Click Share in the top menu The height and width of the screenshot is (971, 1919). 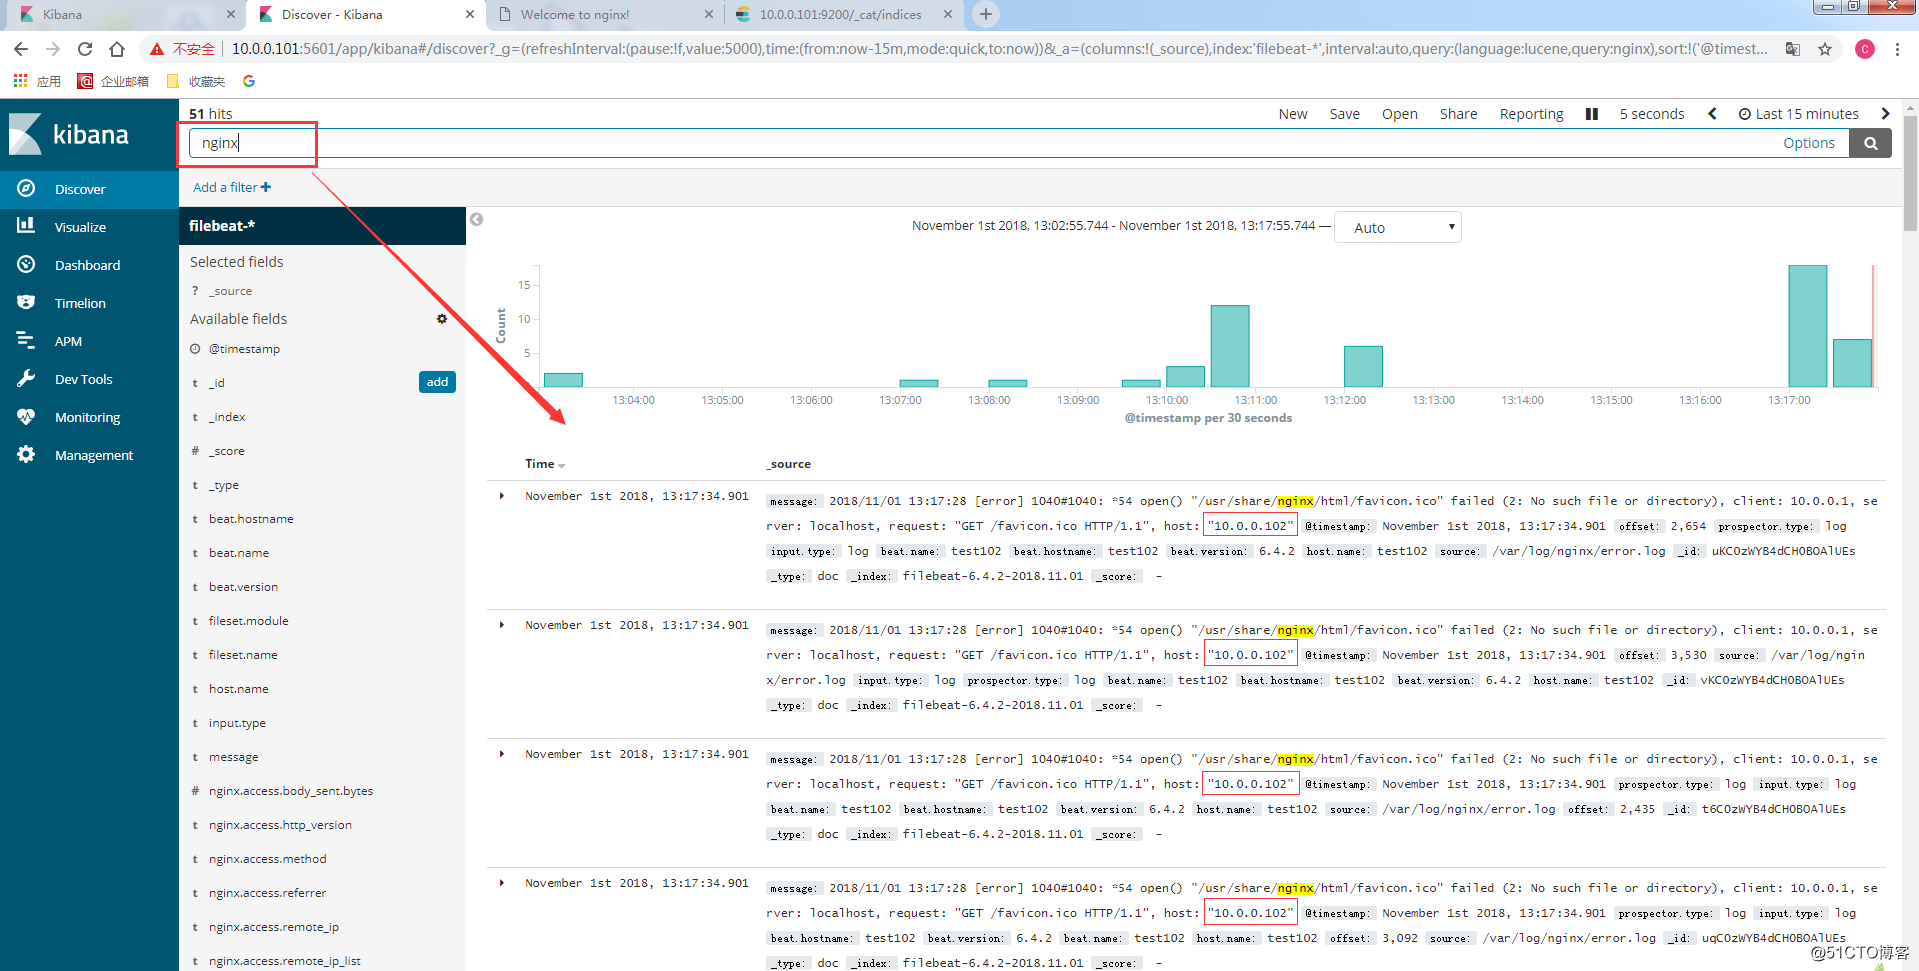coord(1458,114)
